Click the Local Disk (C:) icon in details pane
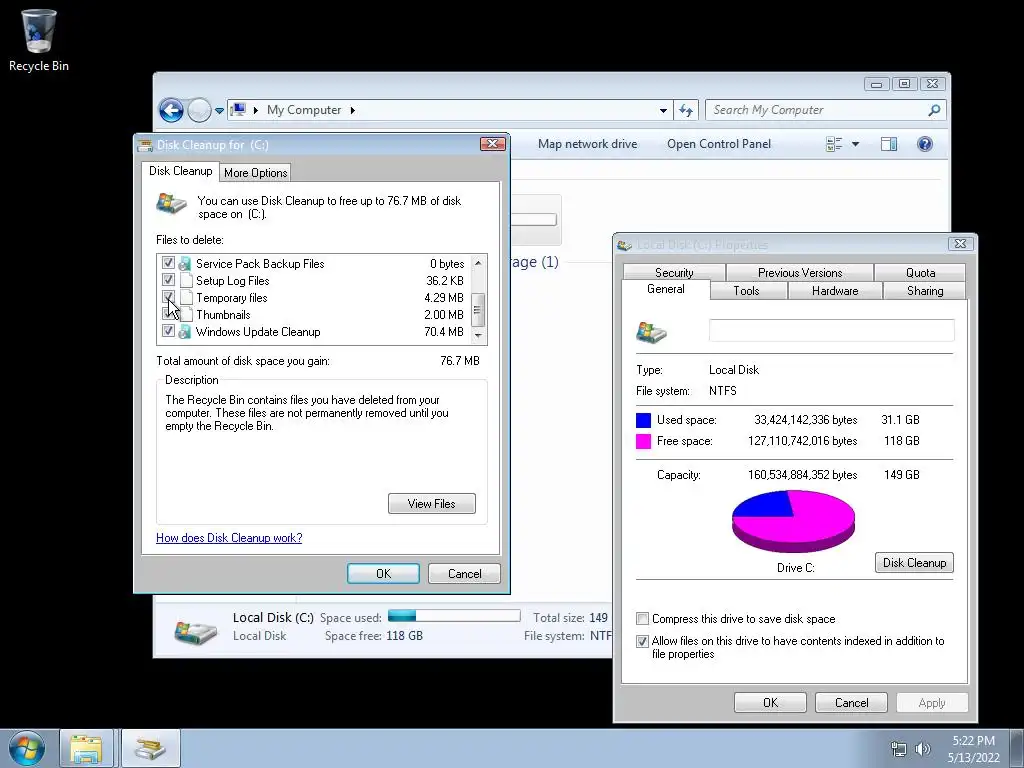Image resolution: width=1024 pixels, height=768 pixels. (195, 631)
